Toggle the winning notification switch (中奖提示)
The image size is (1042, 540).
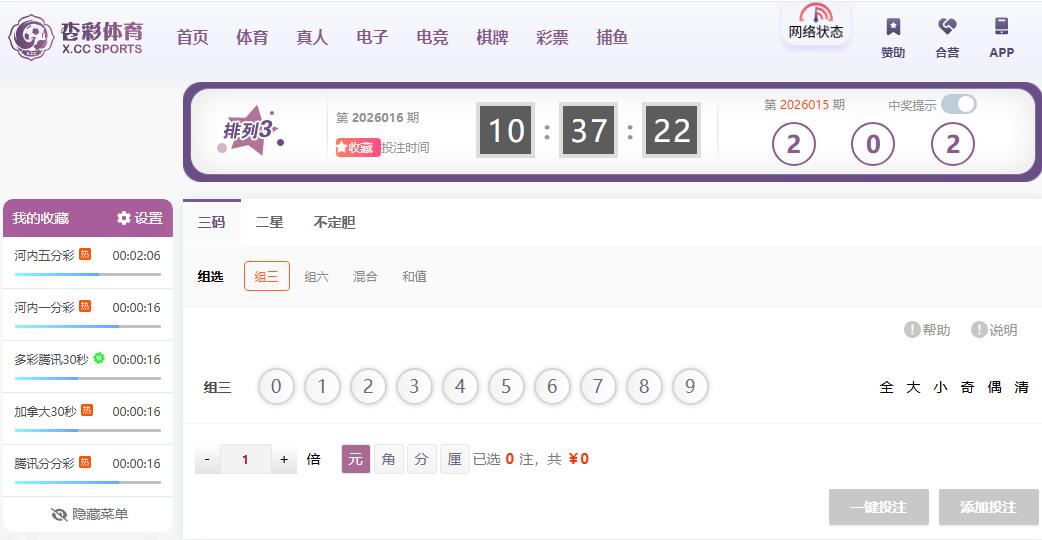[958, 105]
